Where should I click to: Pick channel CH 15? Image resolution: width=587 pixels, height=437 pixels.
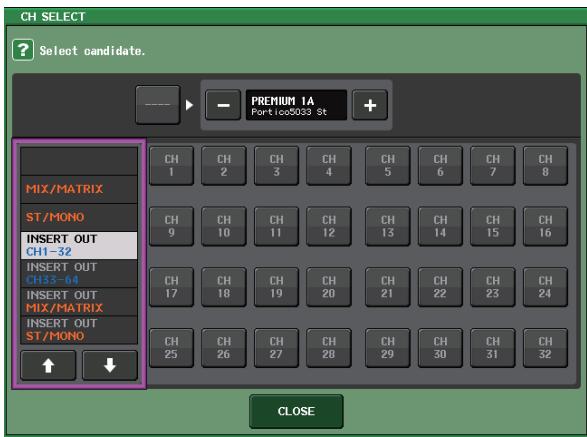(493, 226)
